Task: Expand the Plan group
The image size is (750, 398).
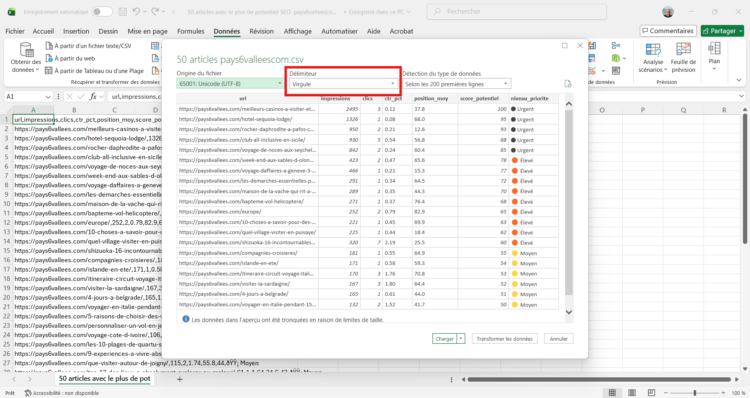Action: 714,56
